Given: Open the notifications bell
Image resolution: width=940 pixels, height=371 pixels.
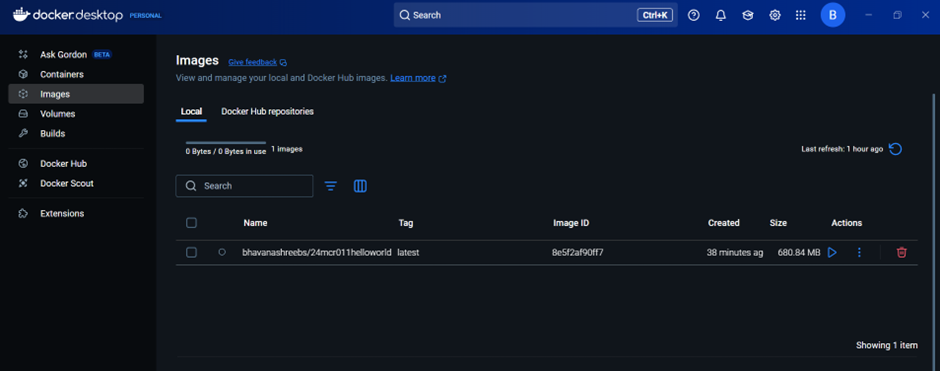Looking at the screenshot, I should coord(721,16).
